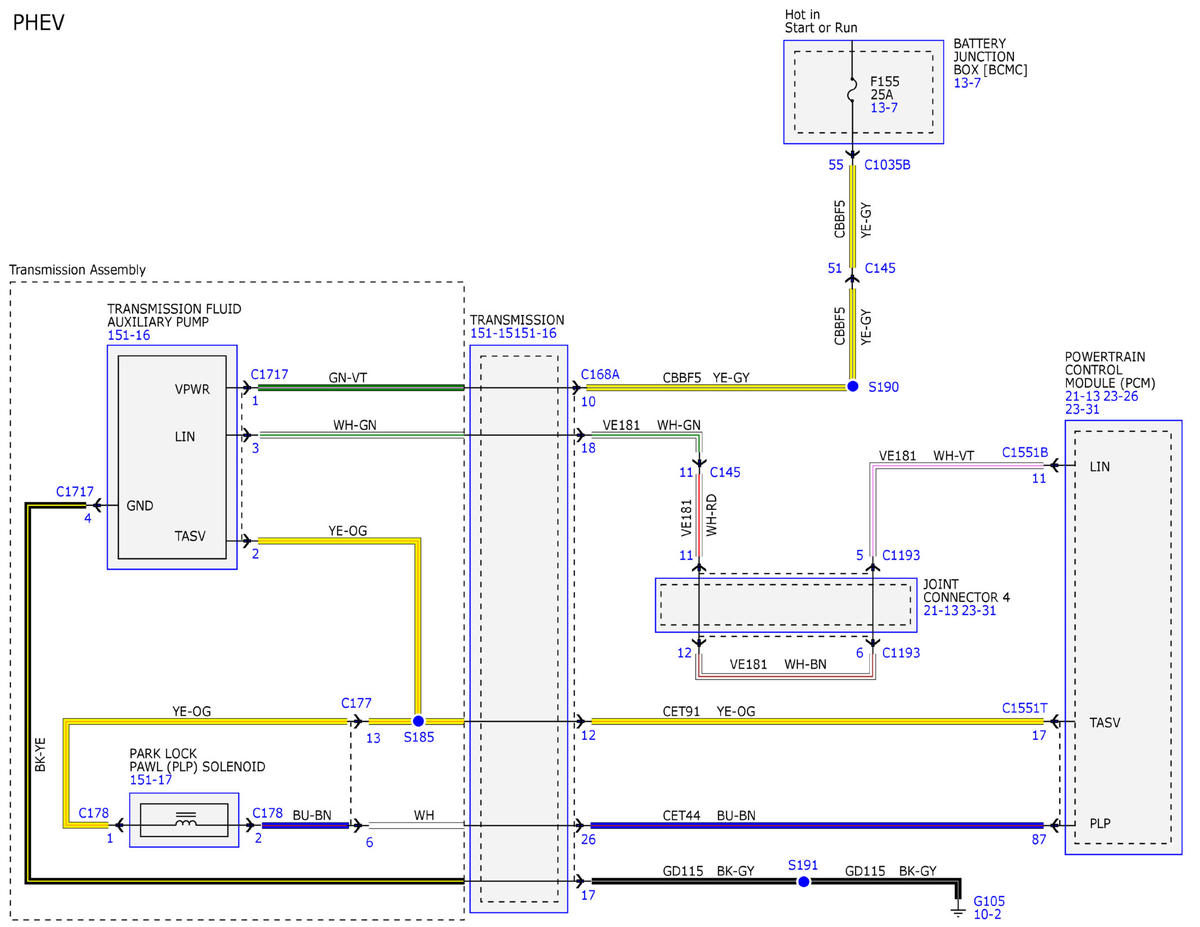The width and height of the screenshot is (1200, 927).
Task: Open page 21-13 under Joint Connector 4
Action: (x=942, y=610)
